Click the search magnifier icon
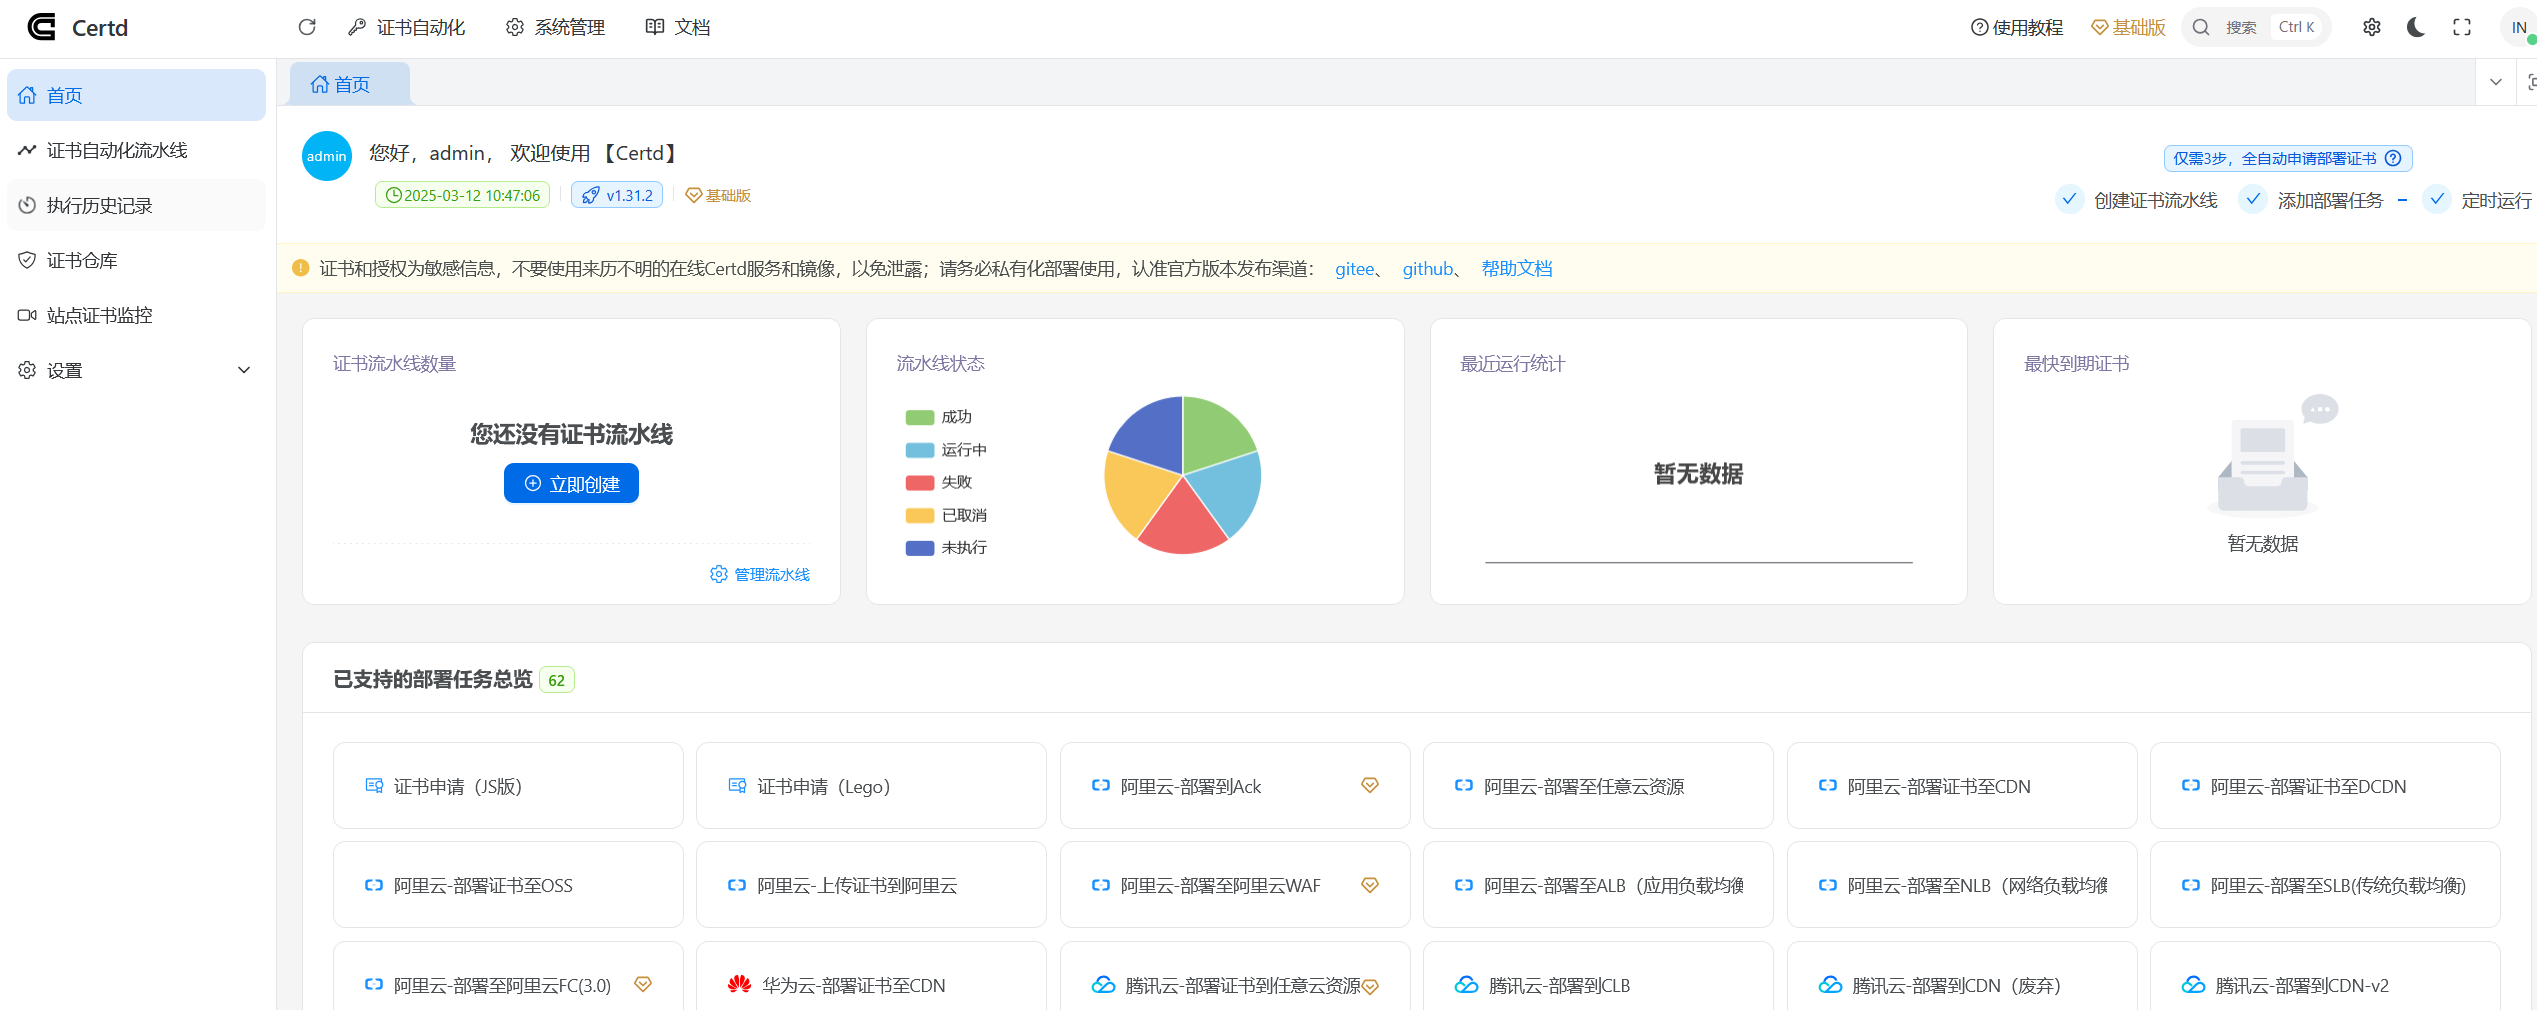The height and width of the screenshot is (1010, 2537). (2201, 27)
